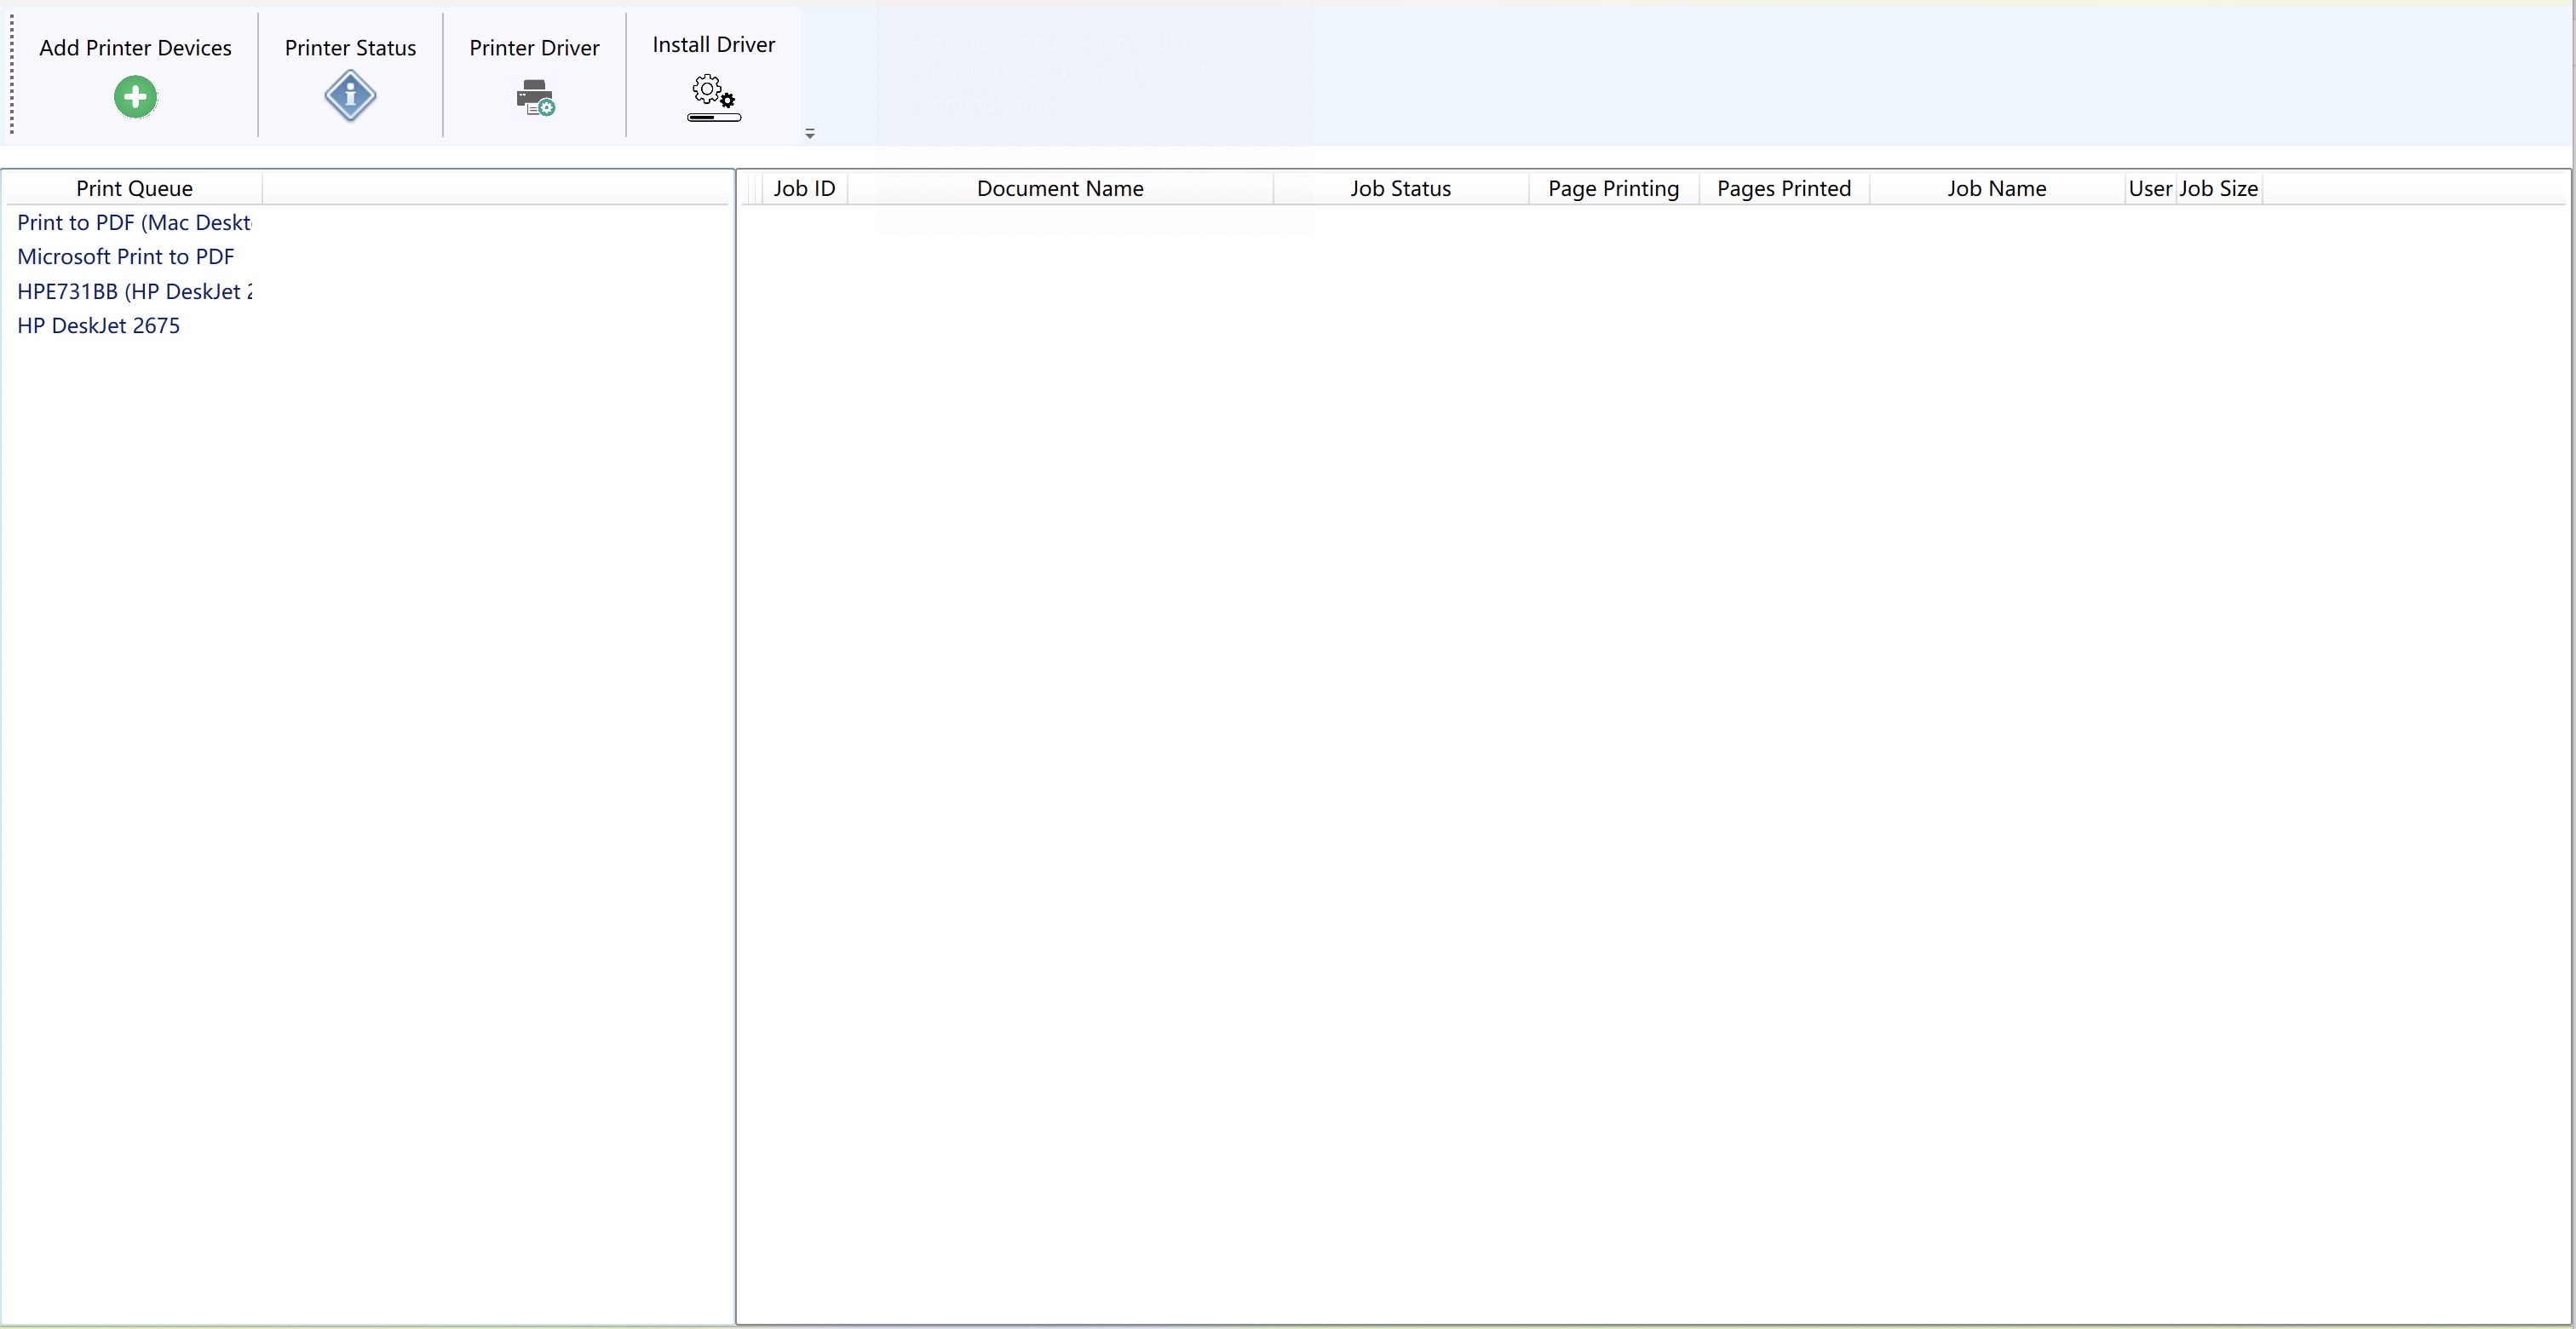Sort by the Document Name column header
The width and height of the screenshot is (2576, 1329).
coord(1059,188)
